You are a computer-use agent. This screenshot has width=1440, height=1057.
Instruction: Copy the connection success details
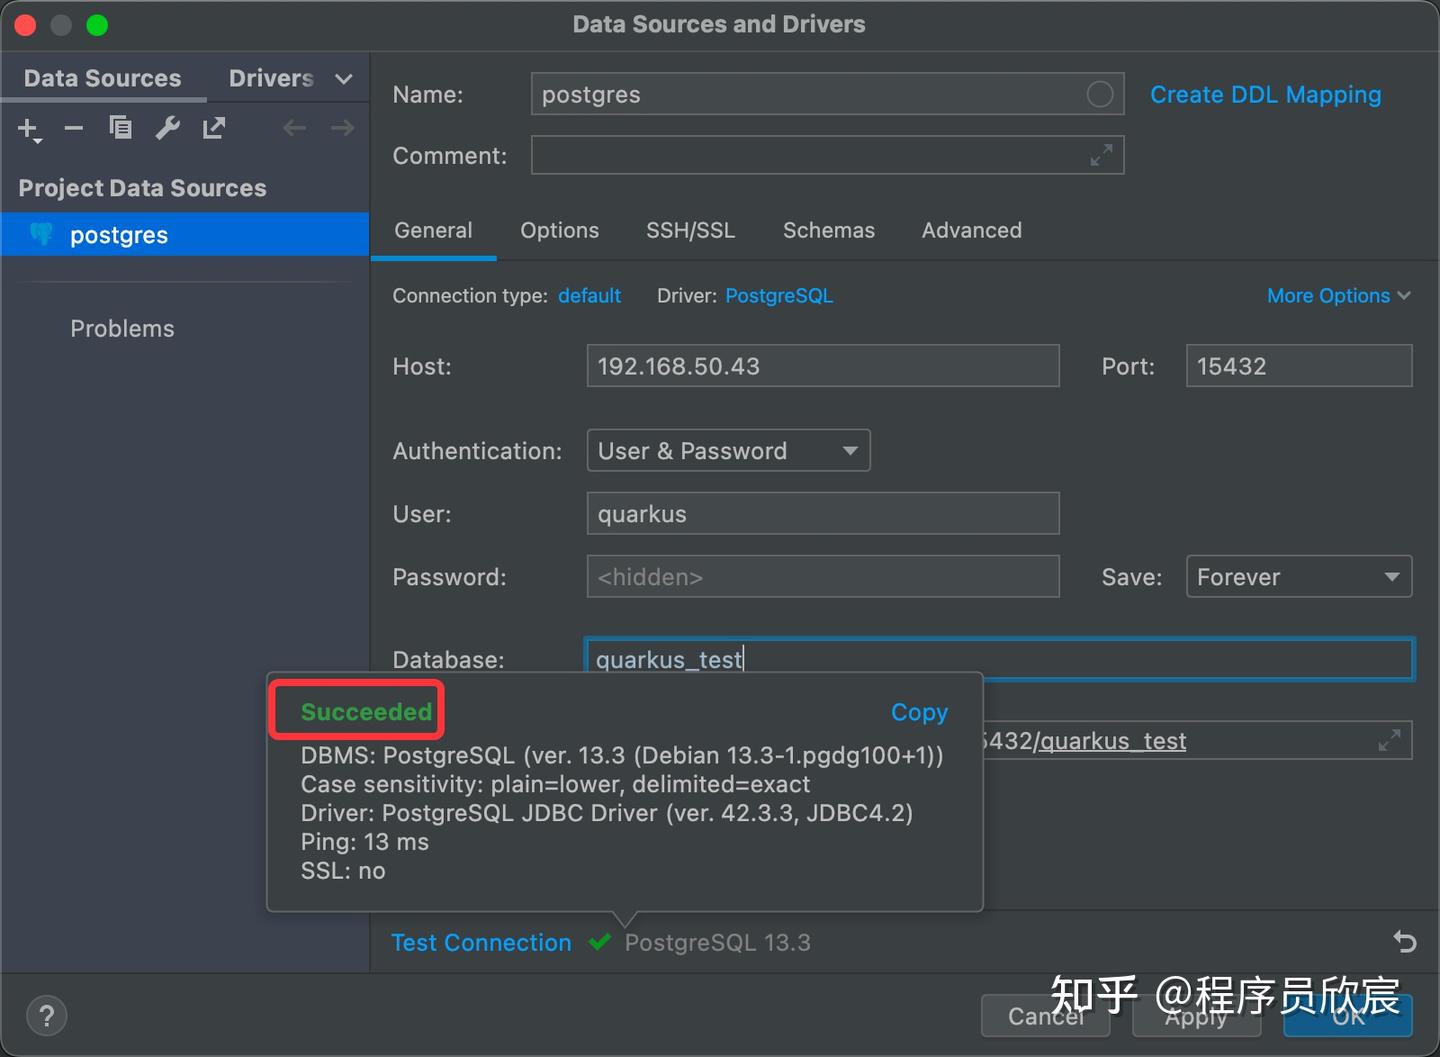click(918, 712)
